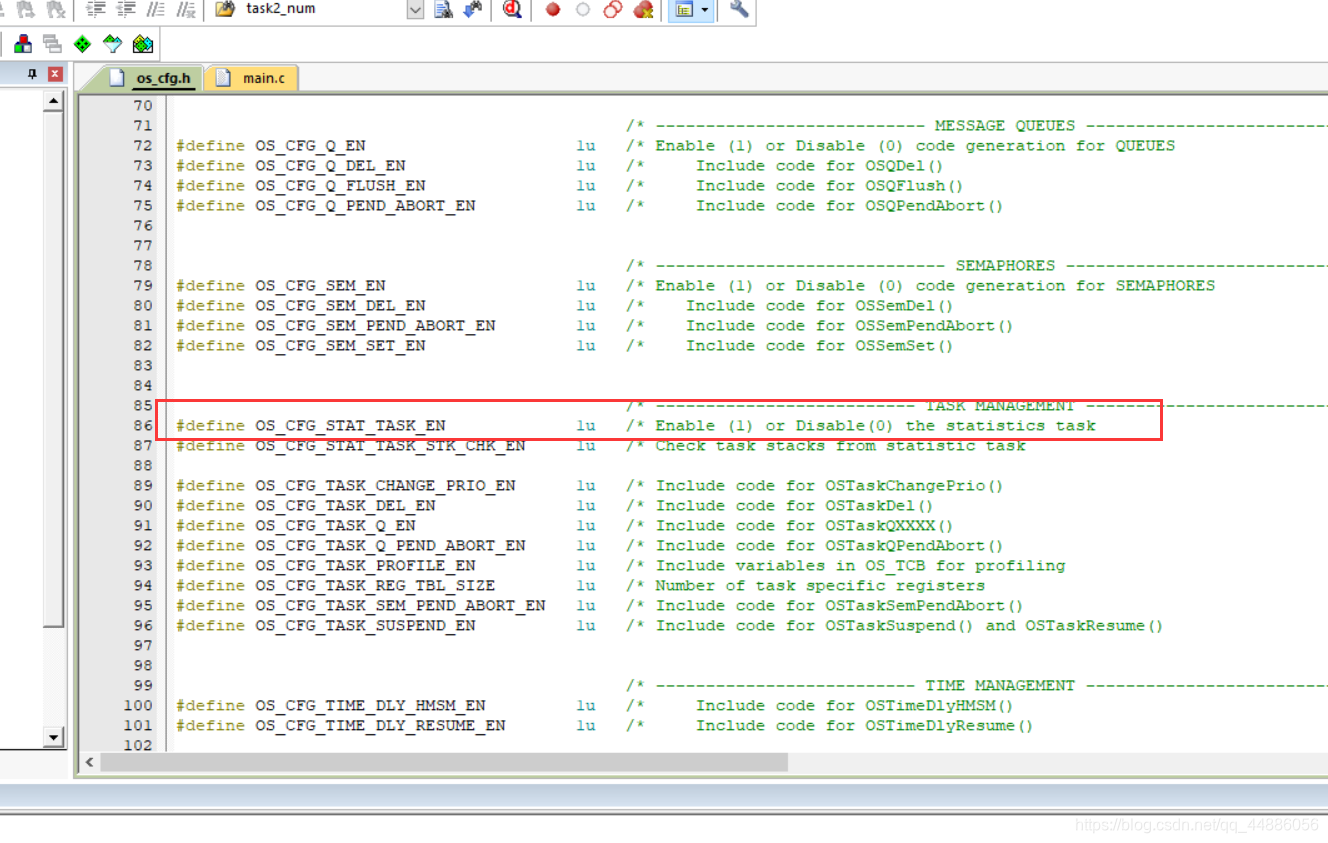This screenshot has width=1328, height=843.
Task: Switch to the main.c tab
Action: 252,78
